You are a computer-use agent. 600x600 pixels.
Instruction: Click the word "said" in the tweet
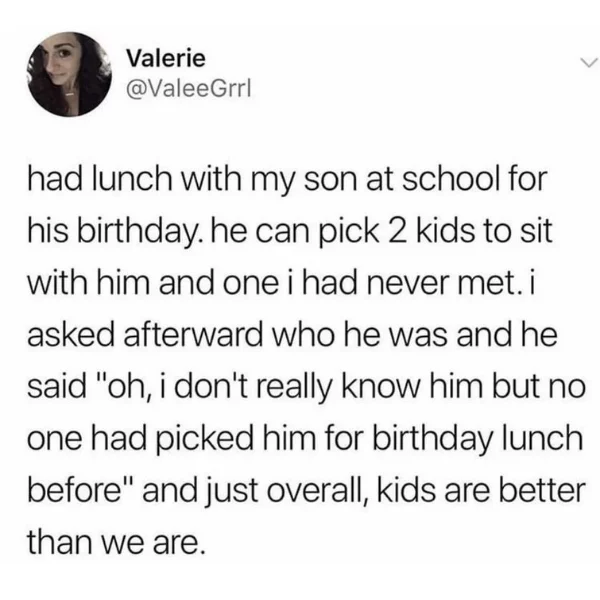[x=57, y=386]
